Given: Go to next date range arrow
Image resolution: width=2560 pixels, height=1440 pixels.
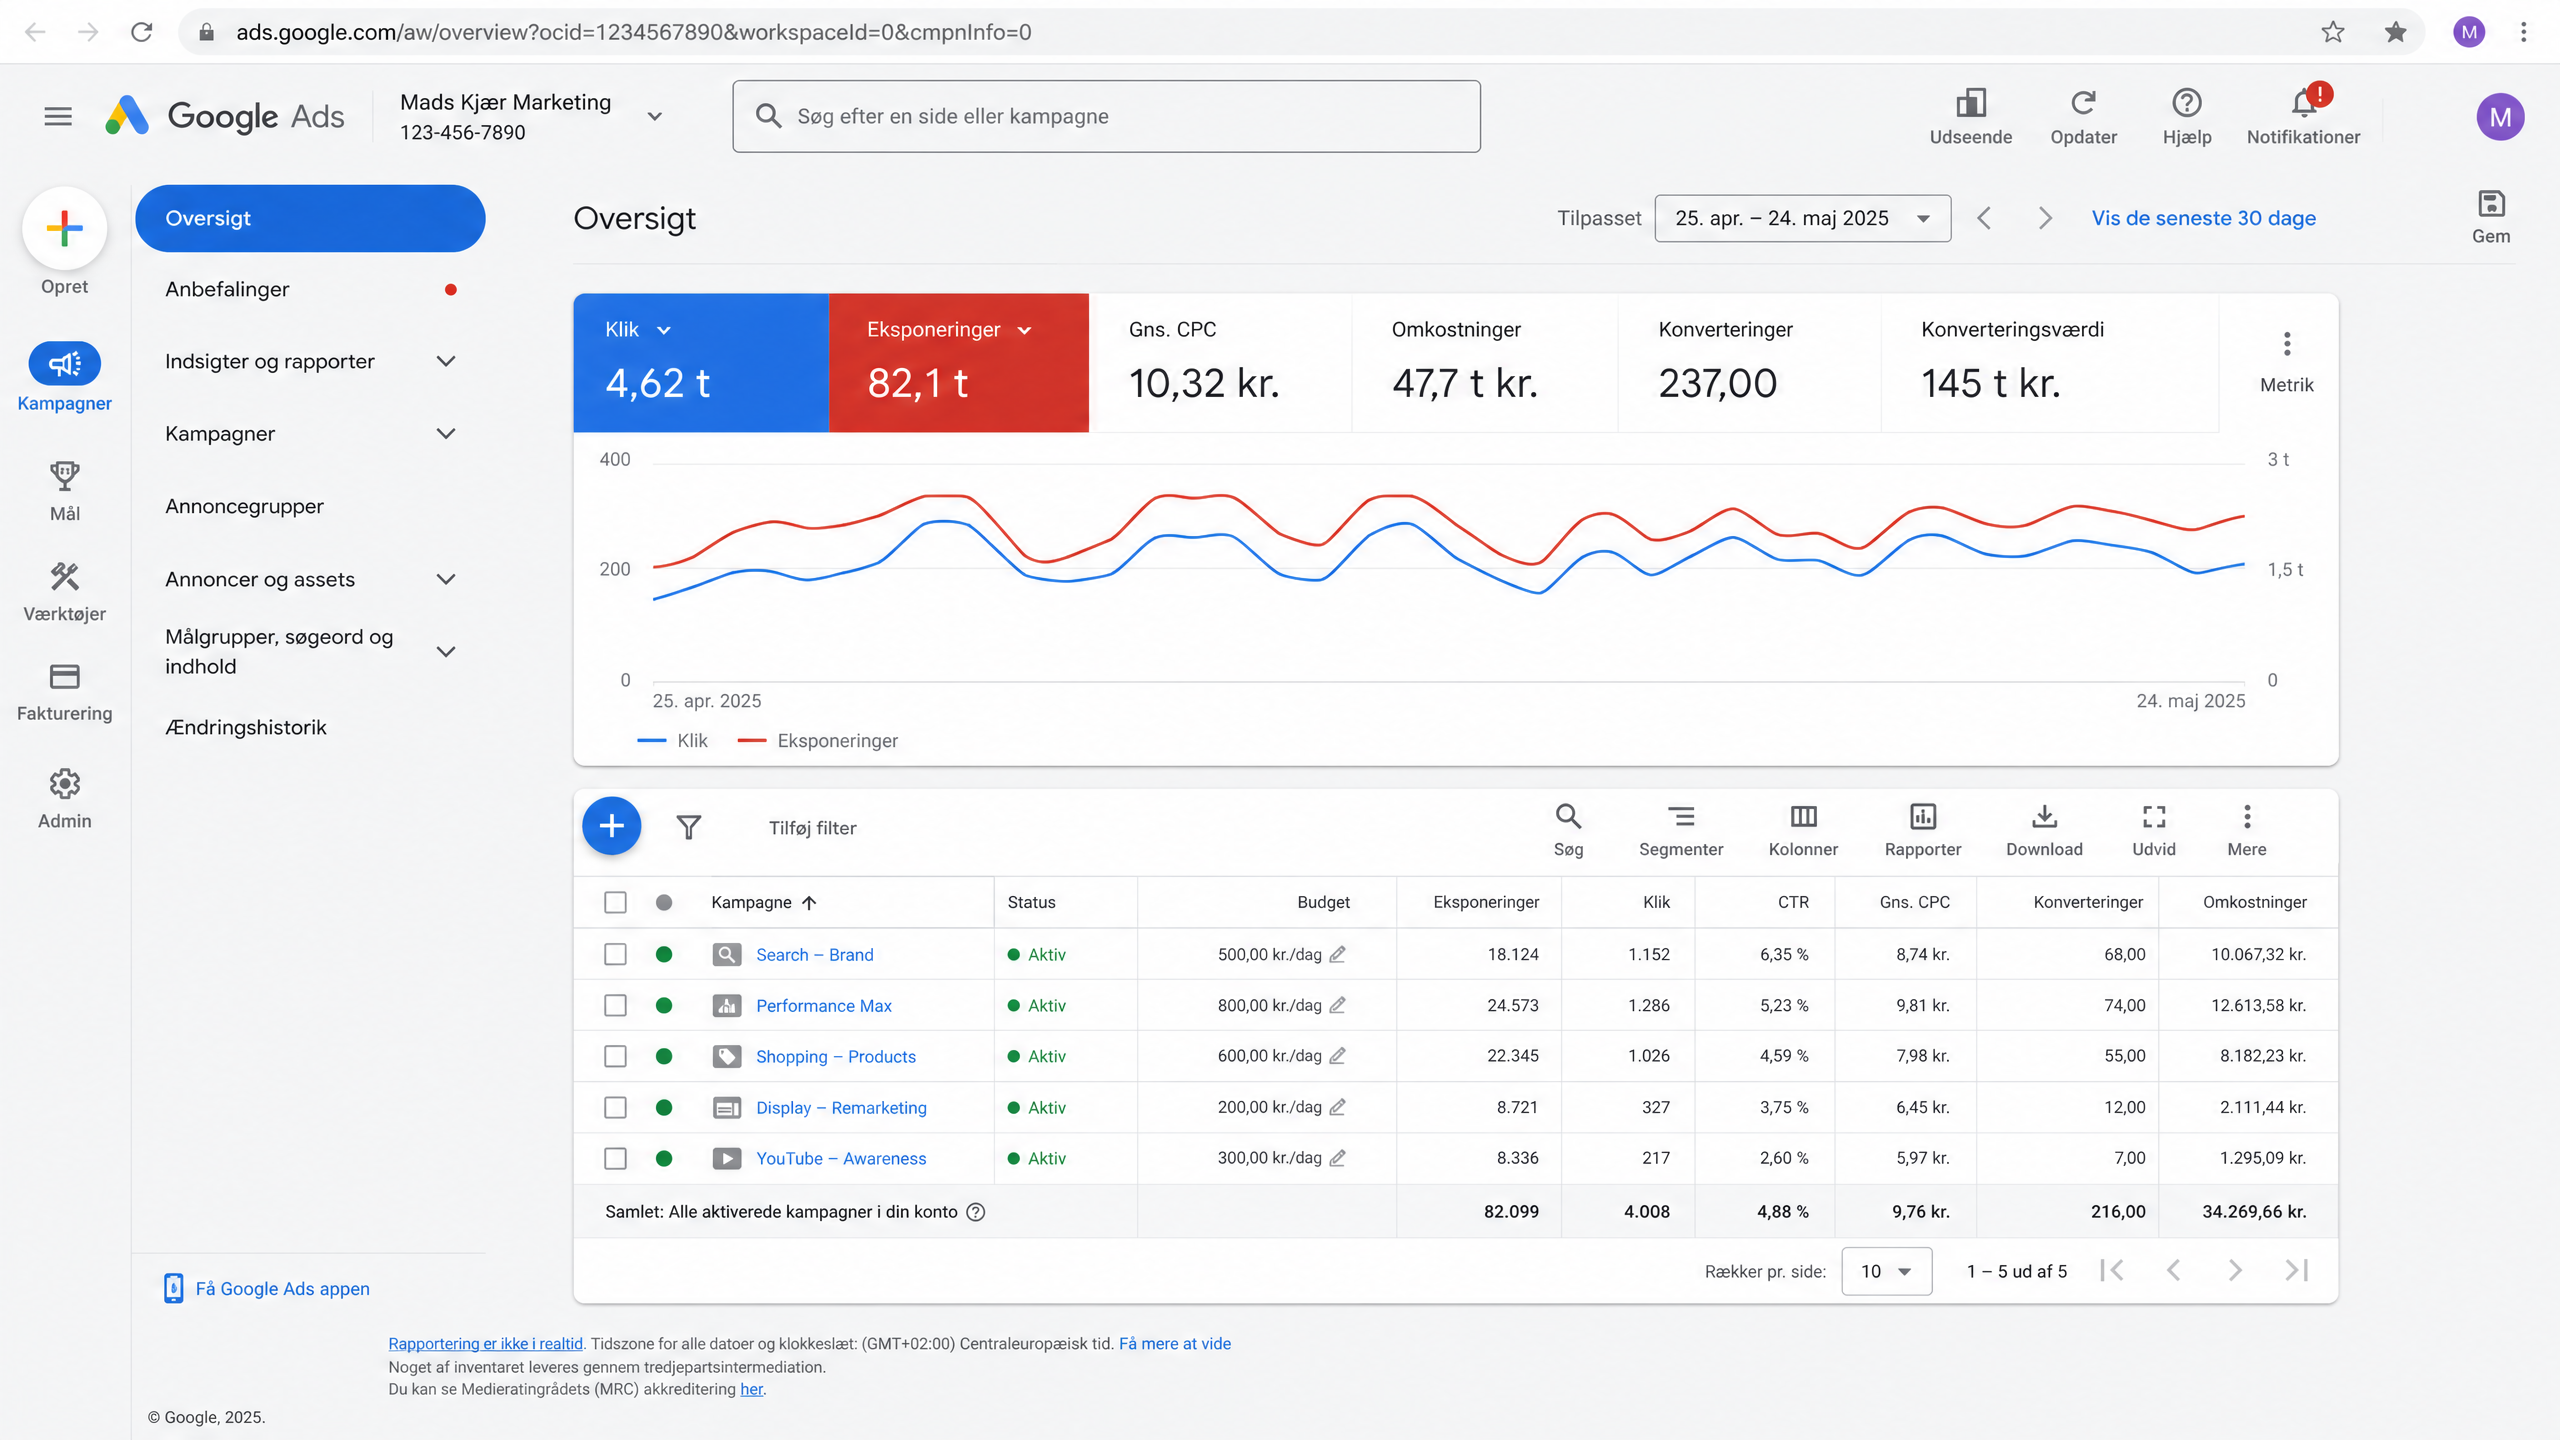Looking at the screenshot, I should [x=2045, y=218].
